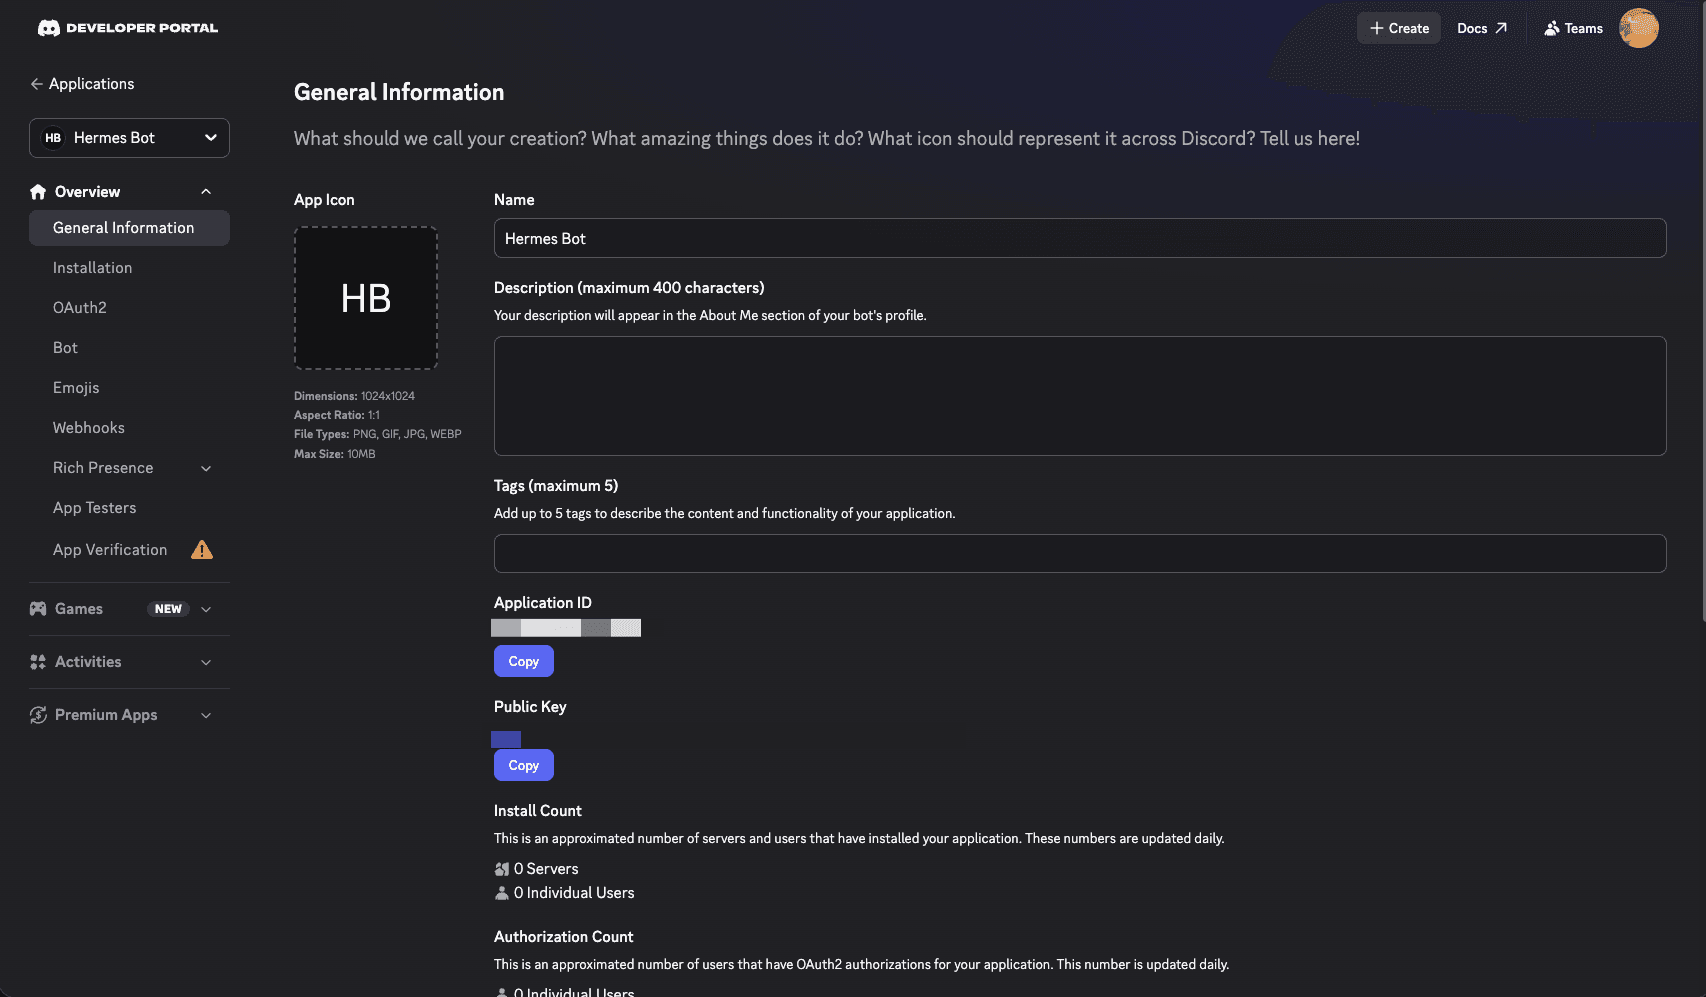Click the Tags input field

click(x=1080, y=553)
